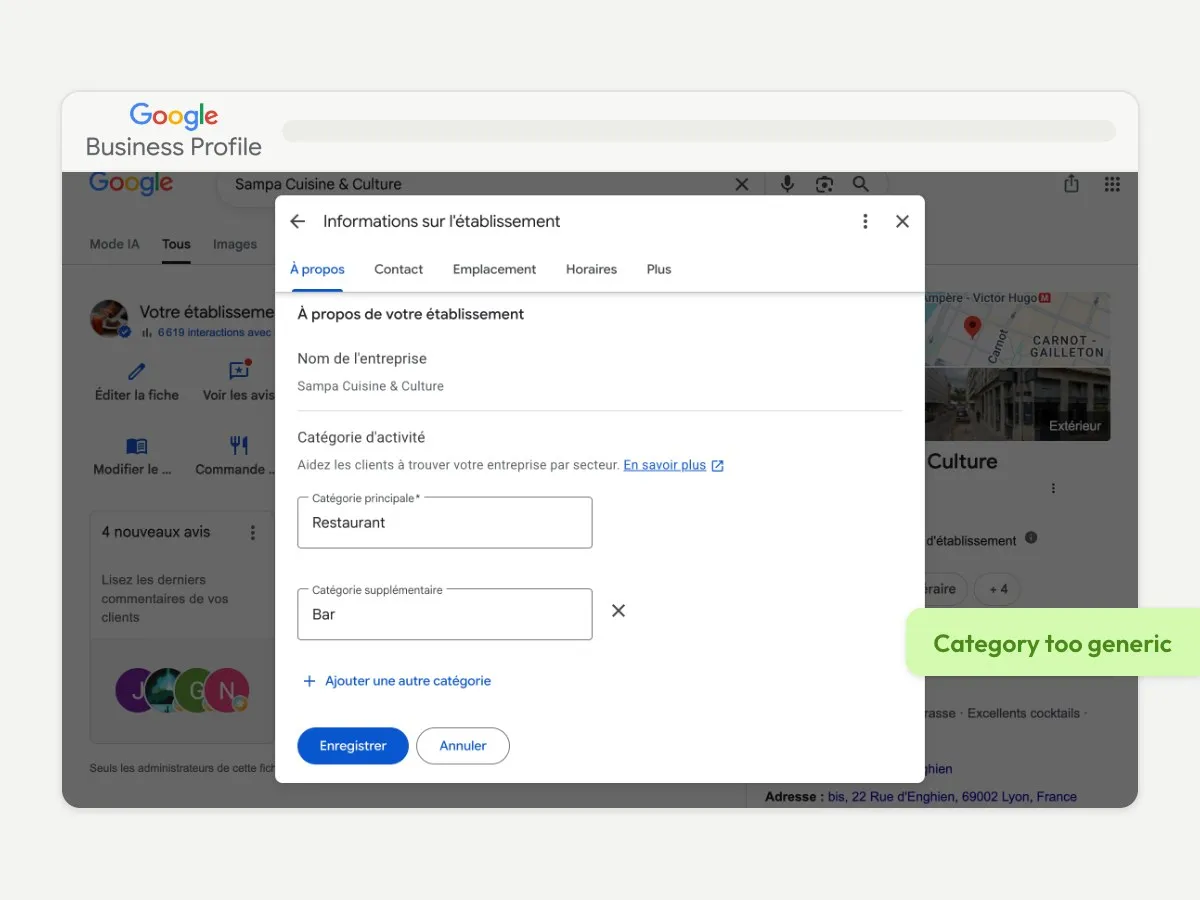The image size is (1200, 900).
Task: Open the Horaires tab
Action: click(591, 270)
